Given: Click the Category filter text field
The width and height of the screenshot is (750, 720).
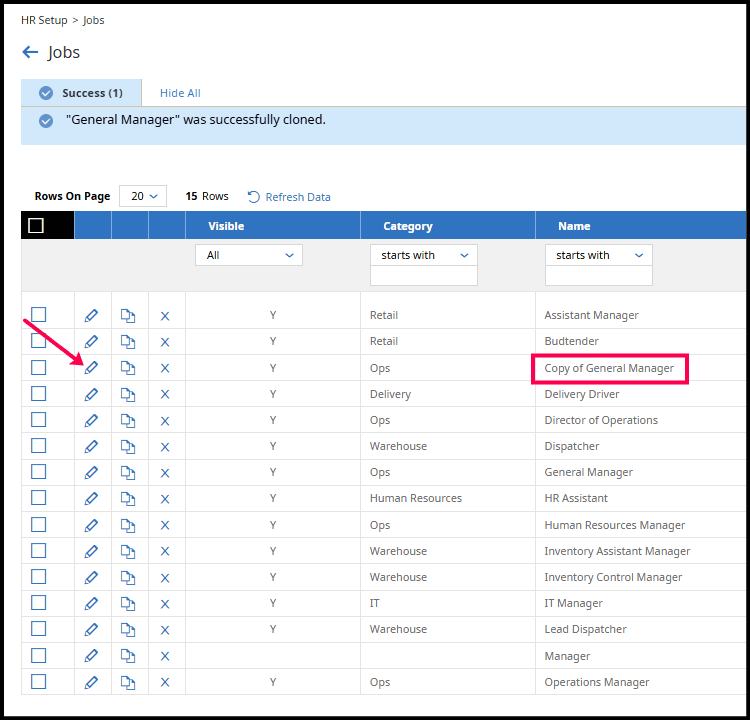Looking at the screenshot, I should 424,276.
